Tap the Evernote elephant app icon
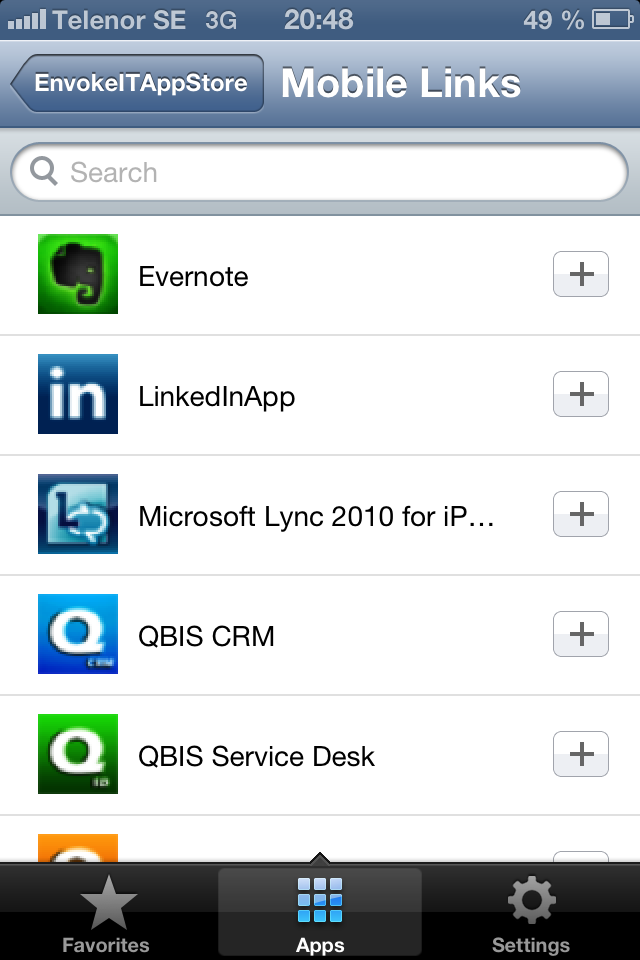The image size is (640, 960). (78, 274)
